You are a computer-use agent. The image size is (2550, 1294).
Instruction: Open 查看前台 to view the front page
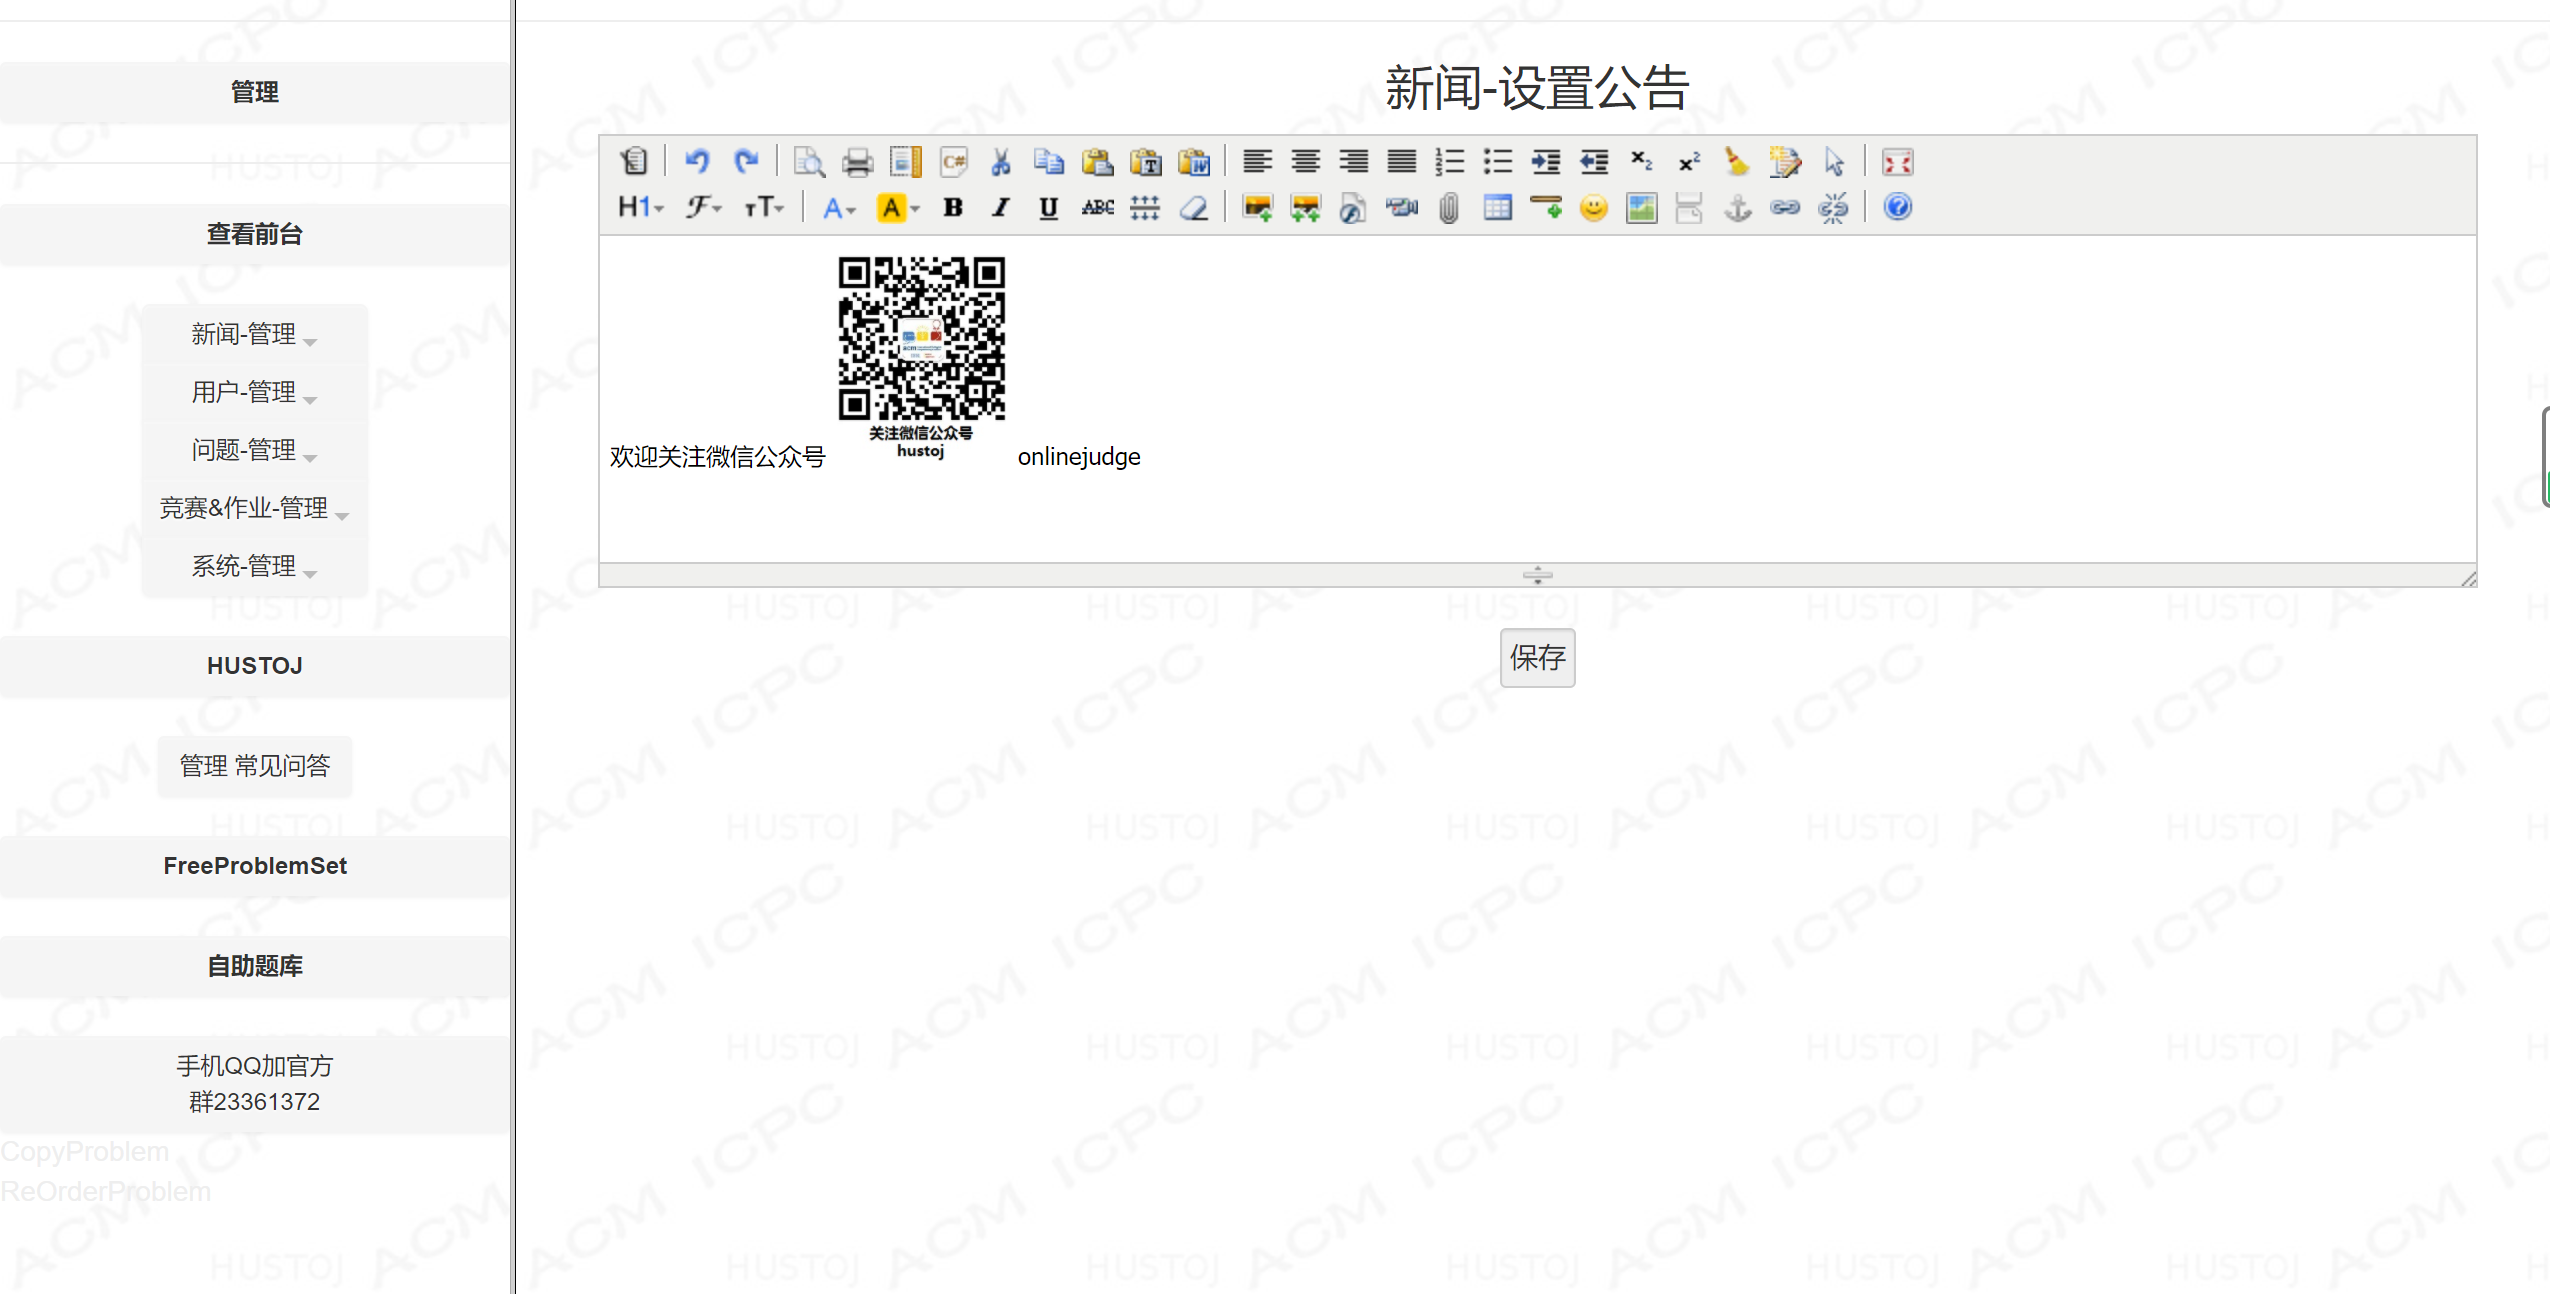[255, 234]
